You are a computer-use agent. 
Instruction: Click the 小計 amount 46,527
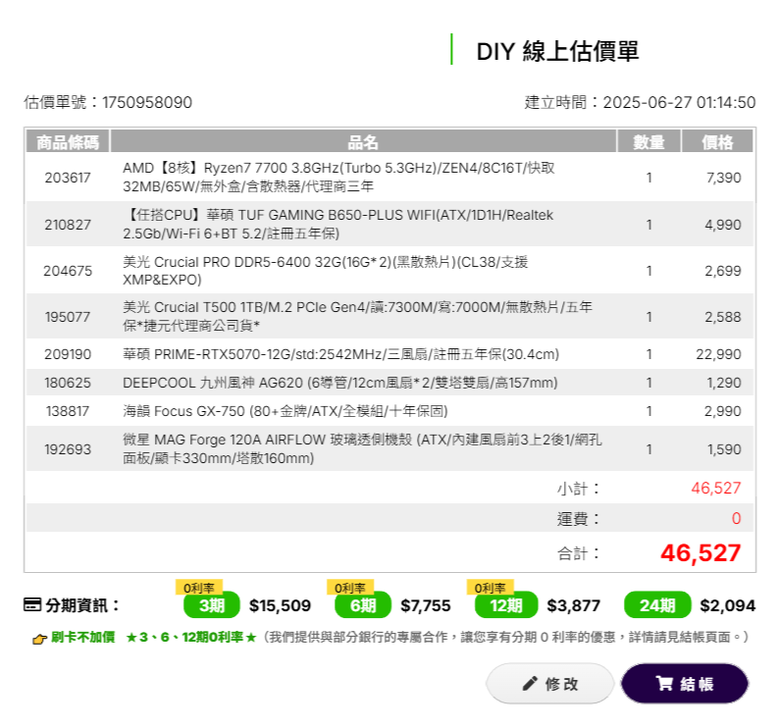click(716, 488)
